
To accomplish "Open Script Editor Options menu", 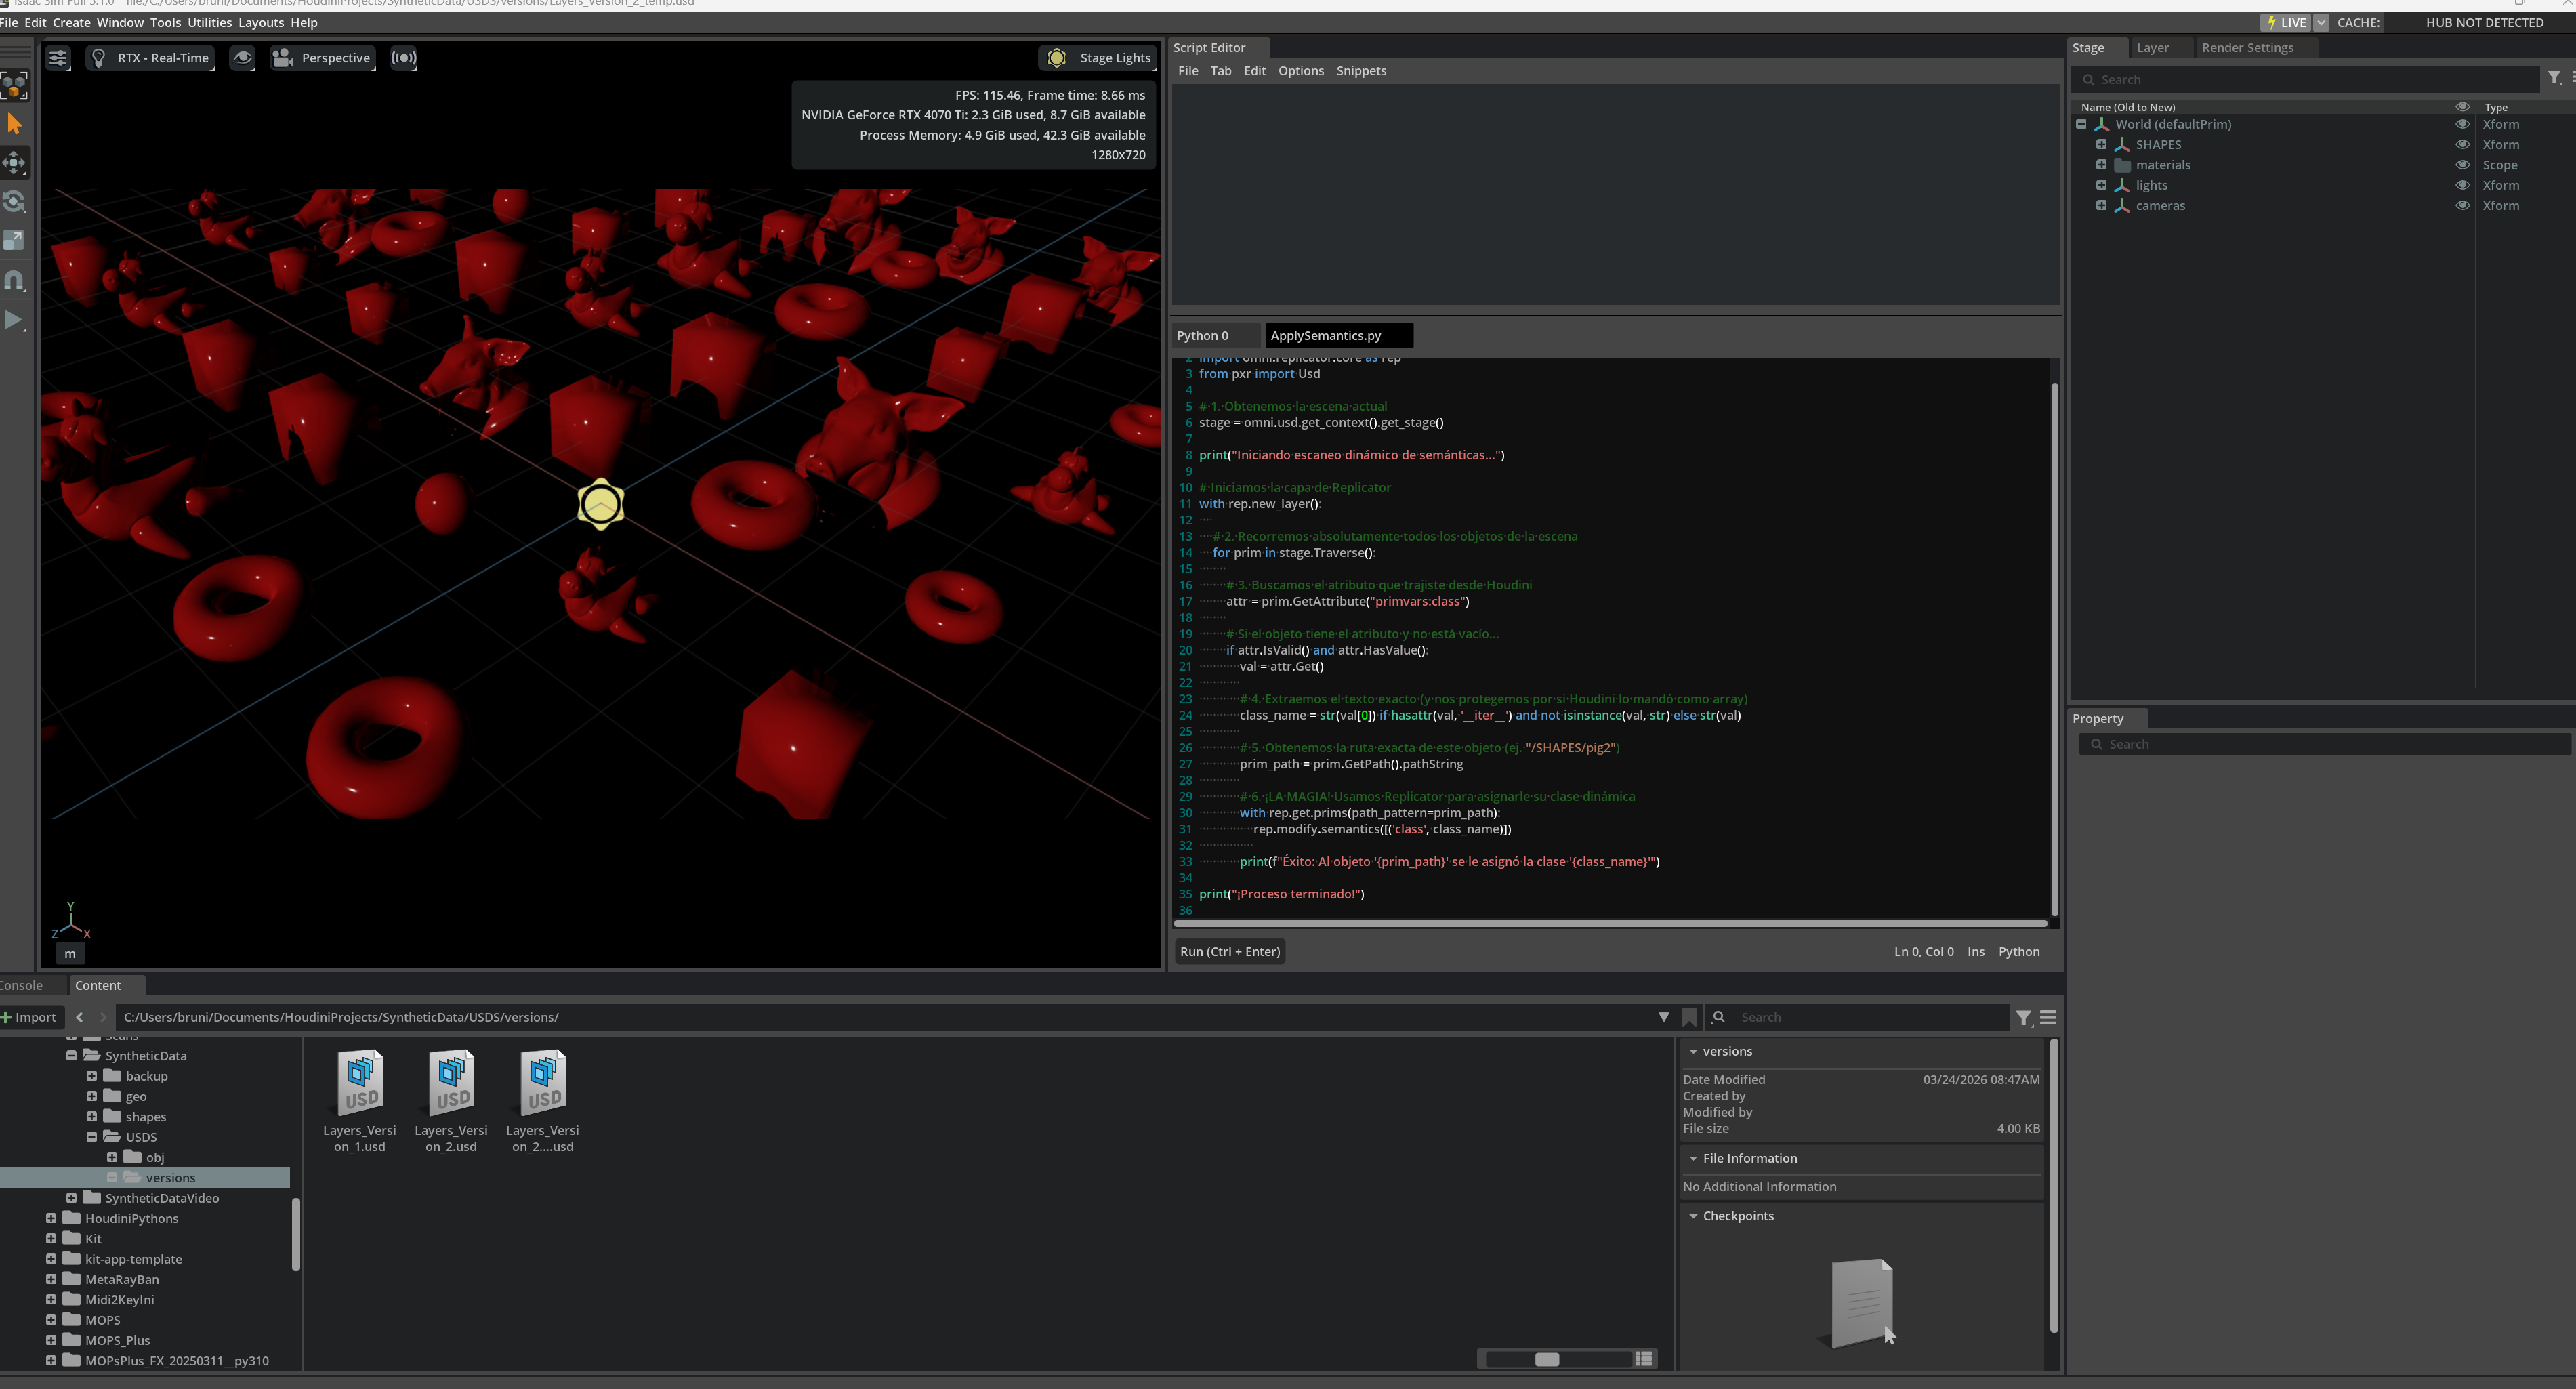I will (1300, 71).
